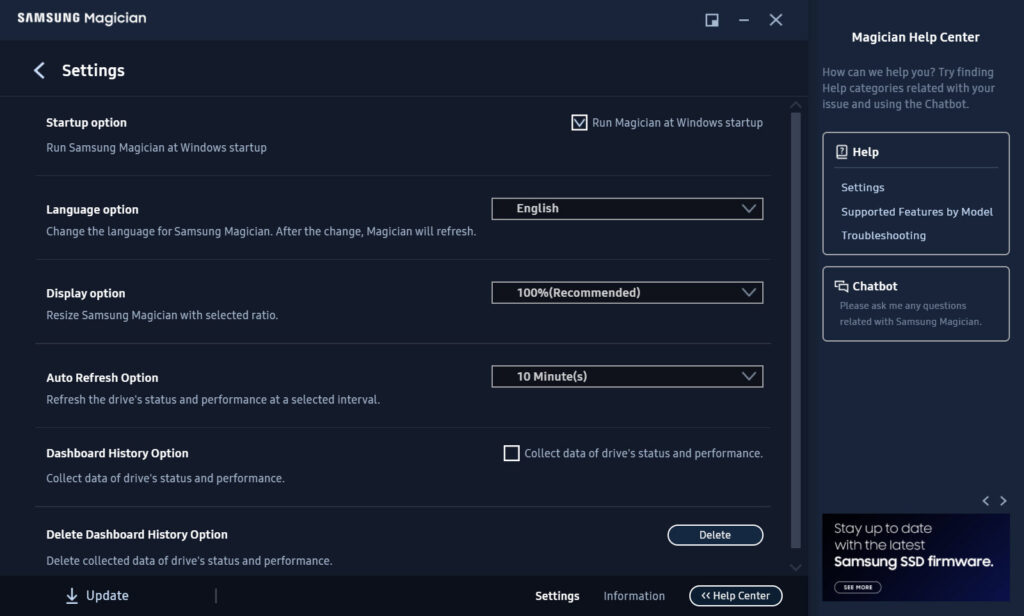Click the Delete Dashboard History Option heading
Screen dimensions: 1024x616
(x=136, y=534)
